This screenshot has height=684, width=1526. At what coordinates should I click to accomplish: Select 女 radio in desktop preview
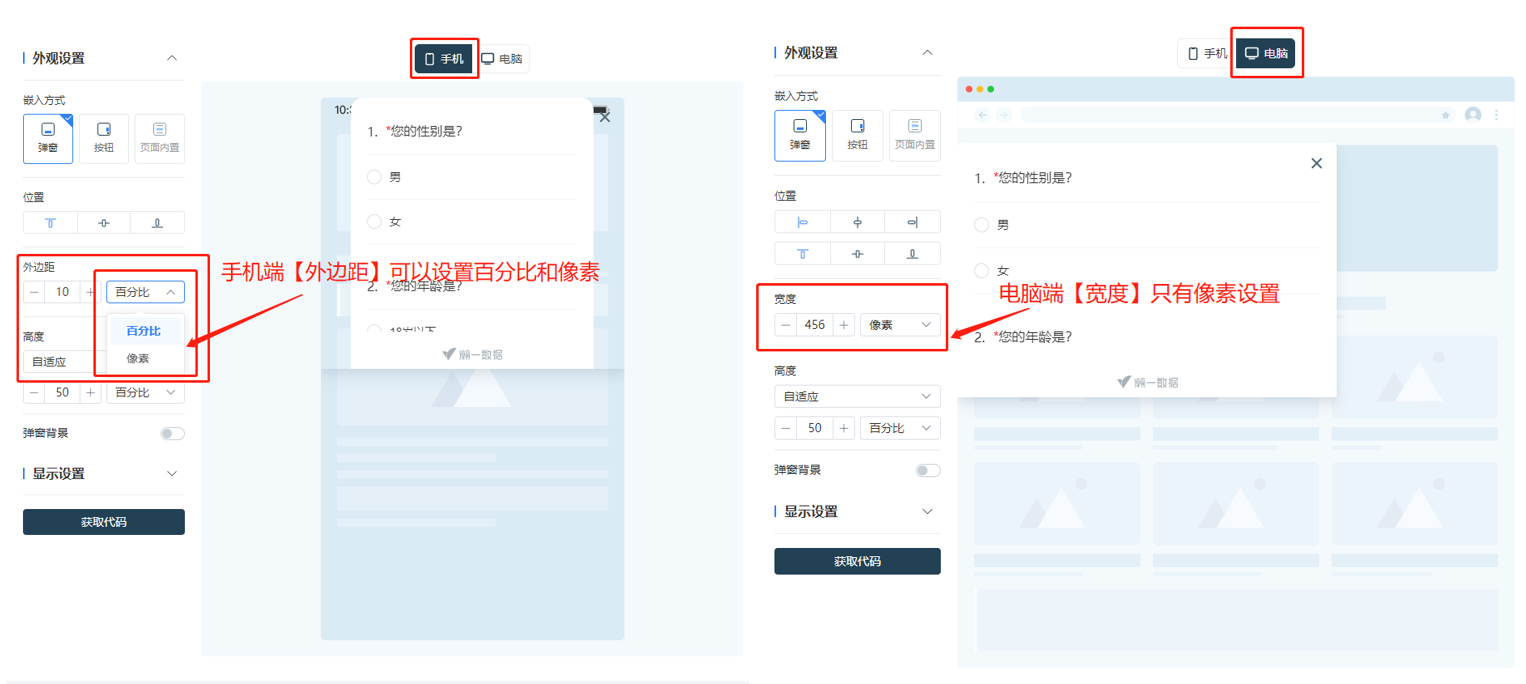point(981,271)
